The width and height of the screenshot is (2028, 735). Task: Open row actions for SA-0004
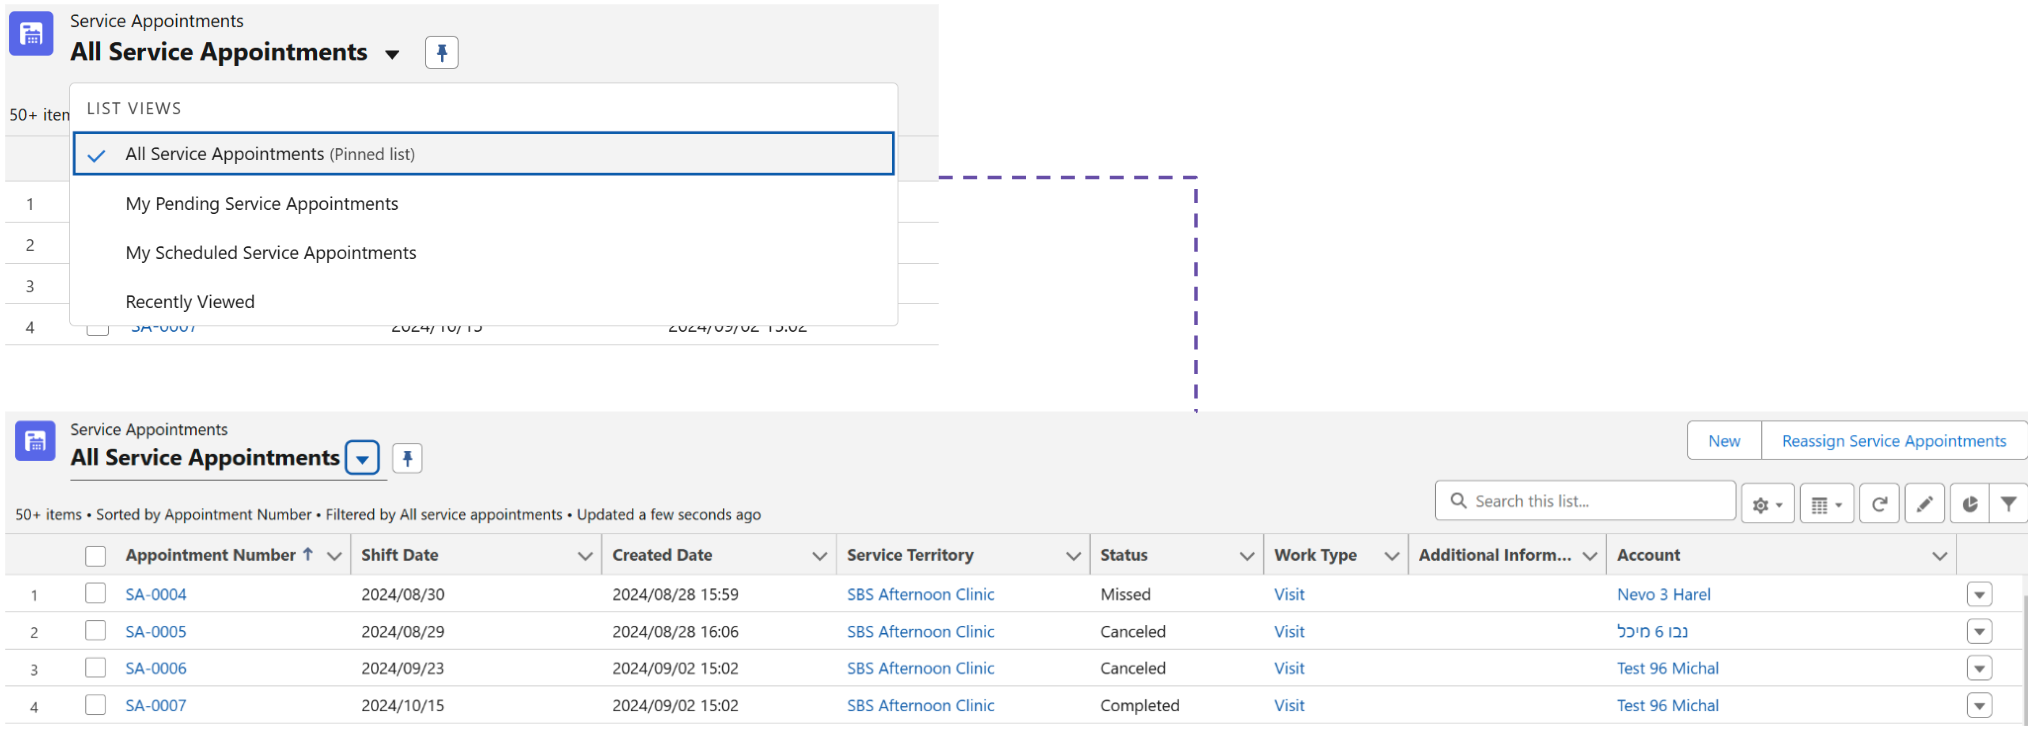click(x=1979, y=594)
